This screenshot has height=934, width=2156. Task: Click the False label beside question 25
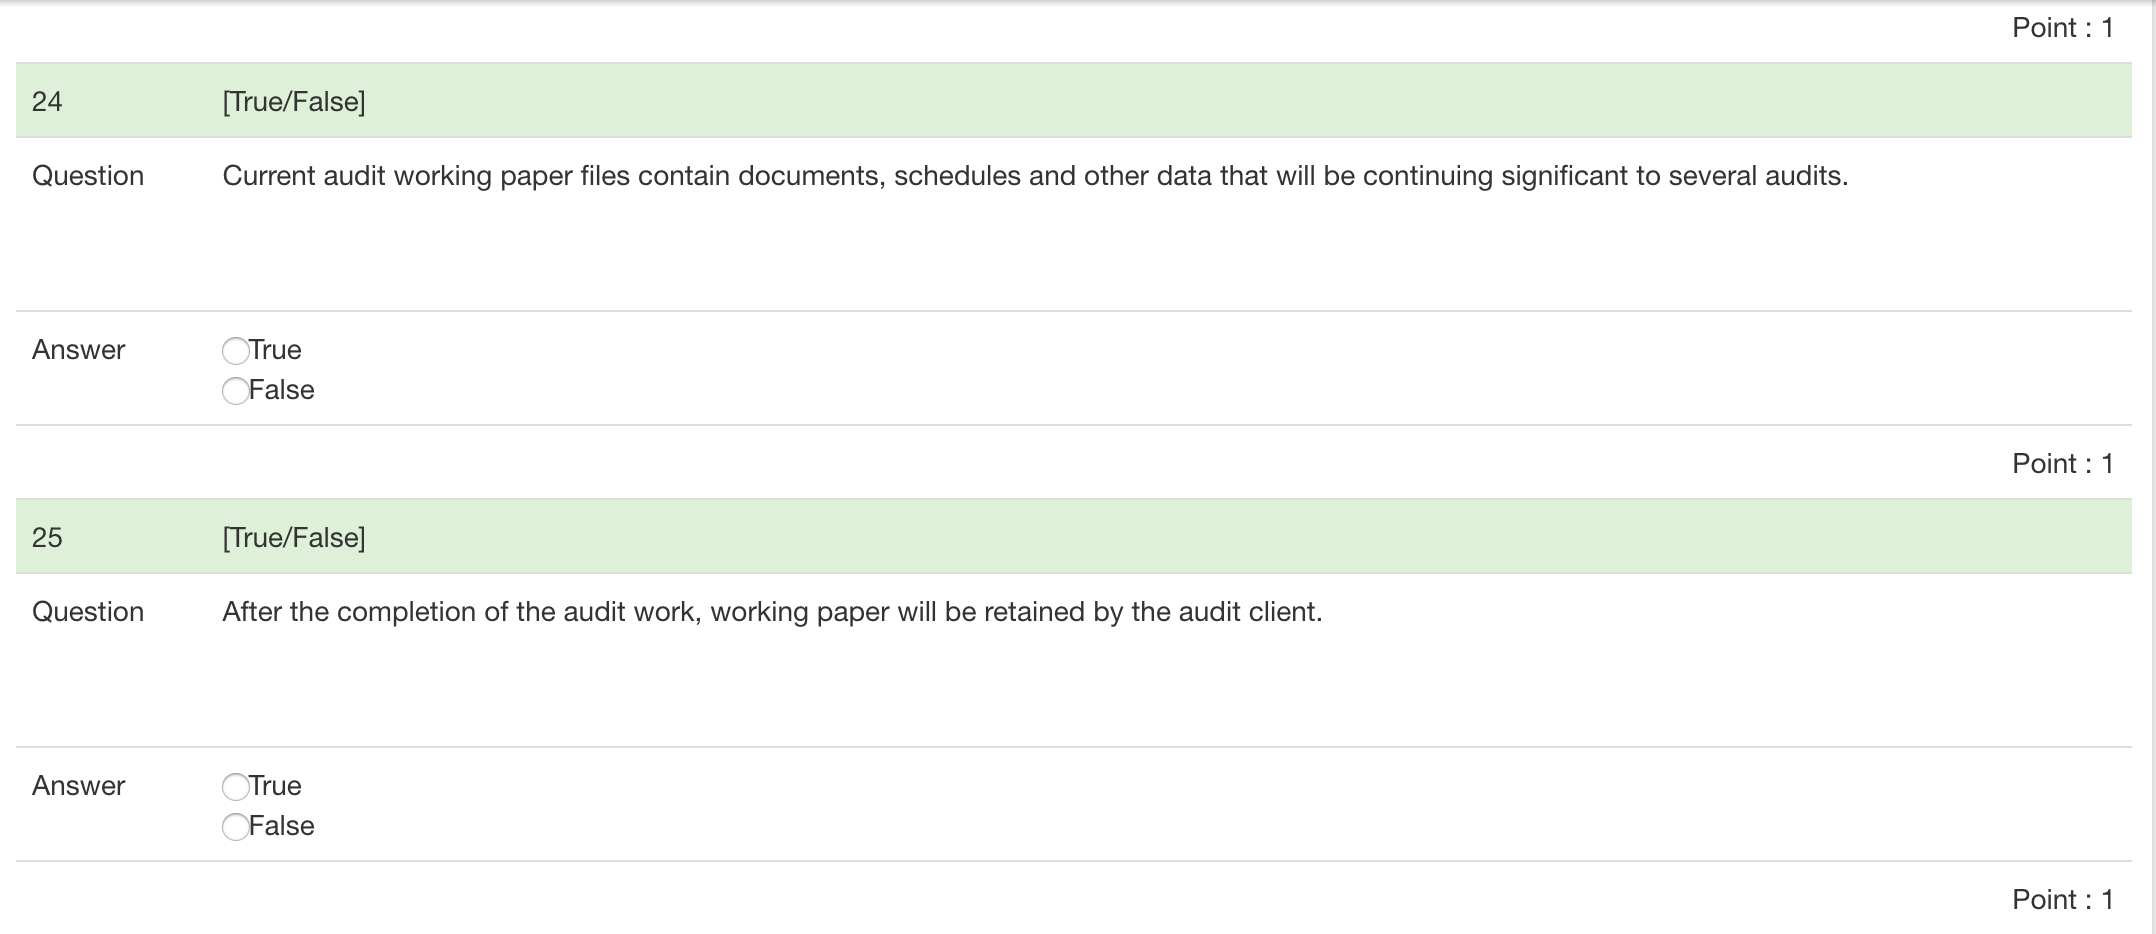click(282, 827)
